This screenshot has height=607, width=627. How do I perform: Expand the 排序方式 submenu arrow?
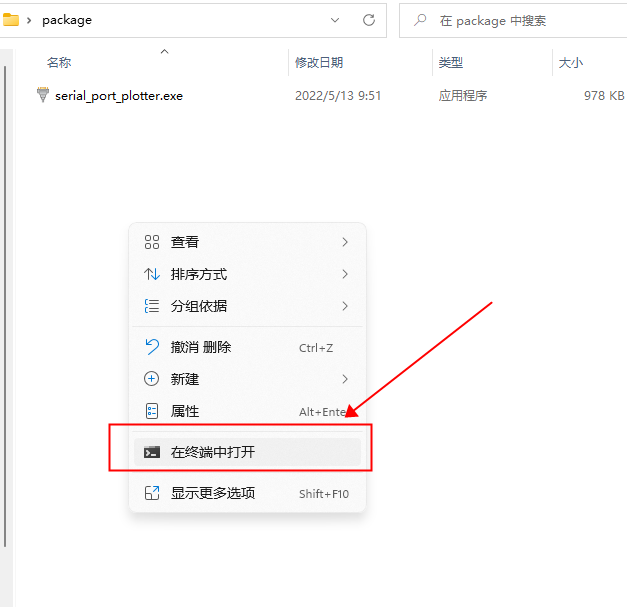(x=345, y=274)
